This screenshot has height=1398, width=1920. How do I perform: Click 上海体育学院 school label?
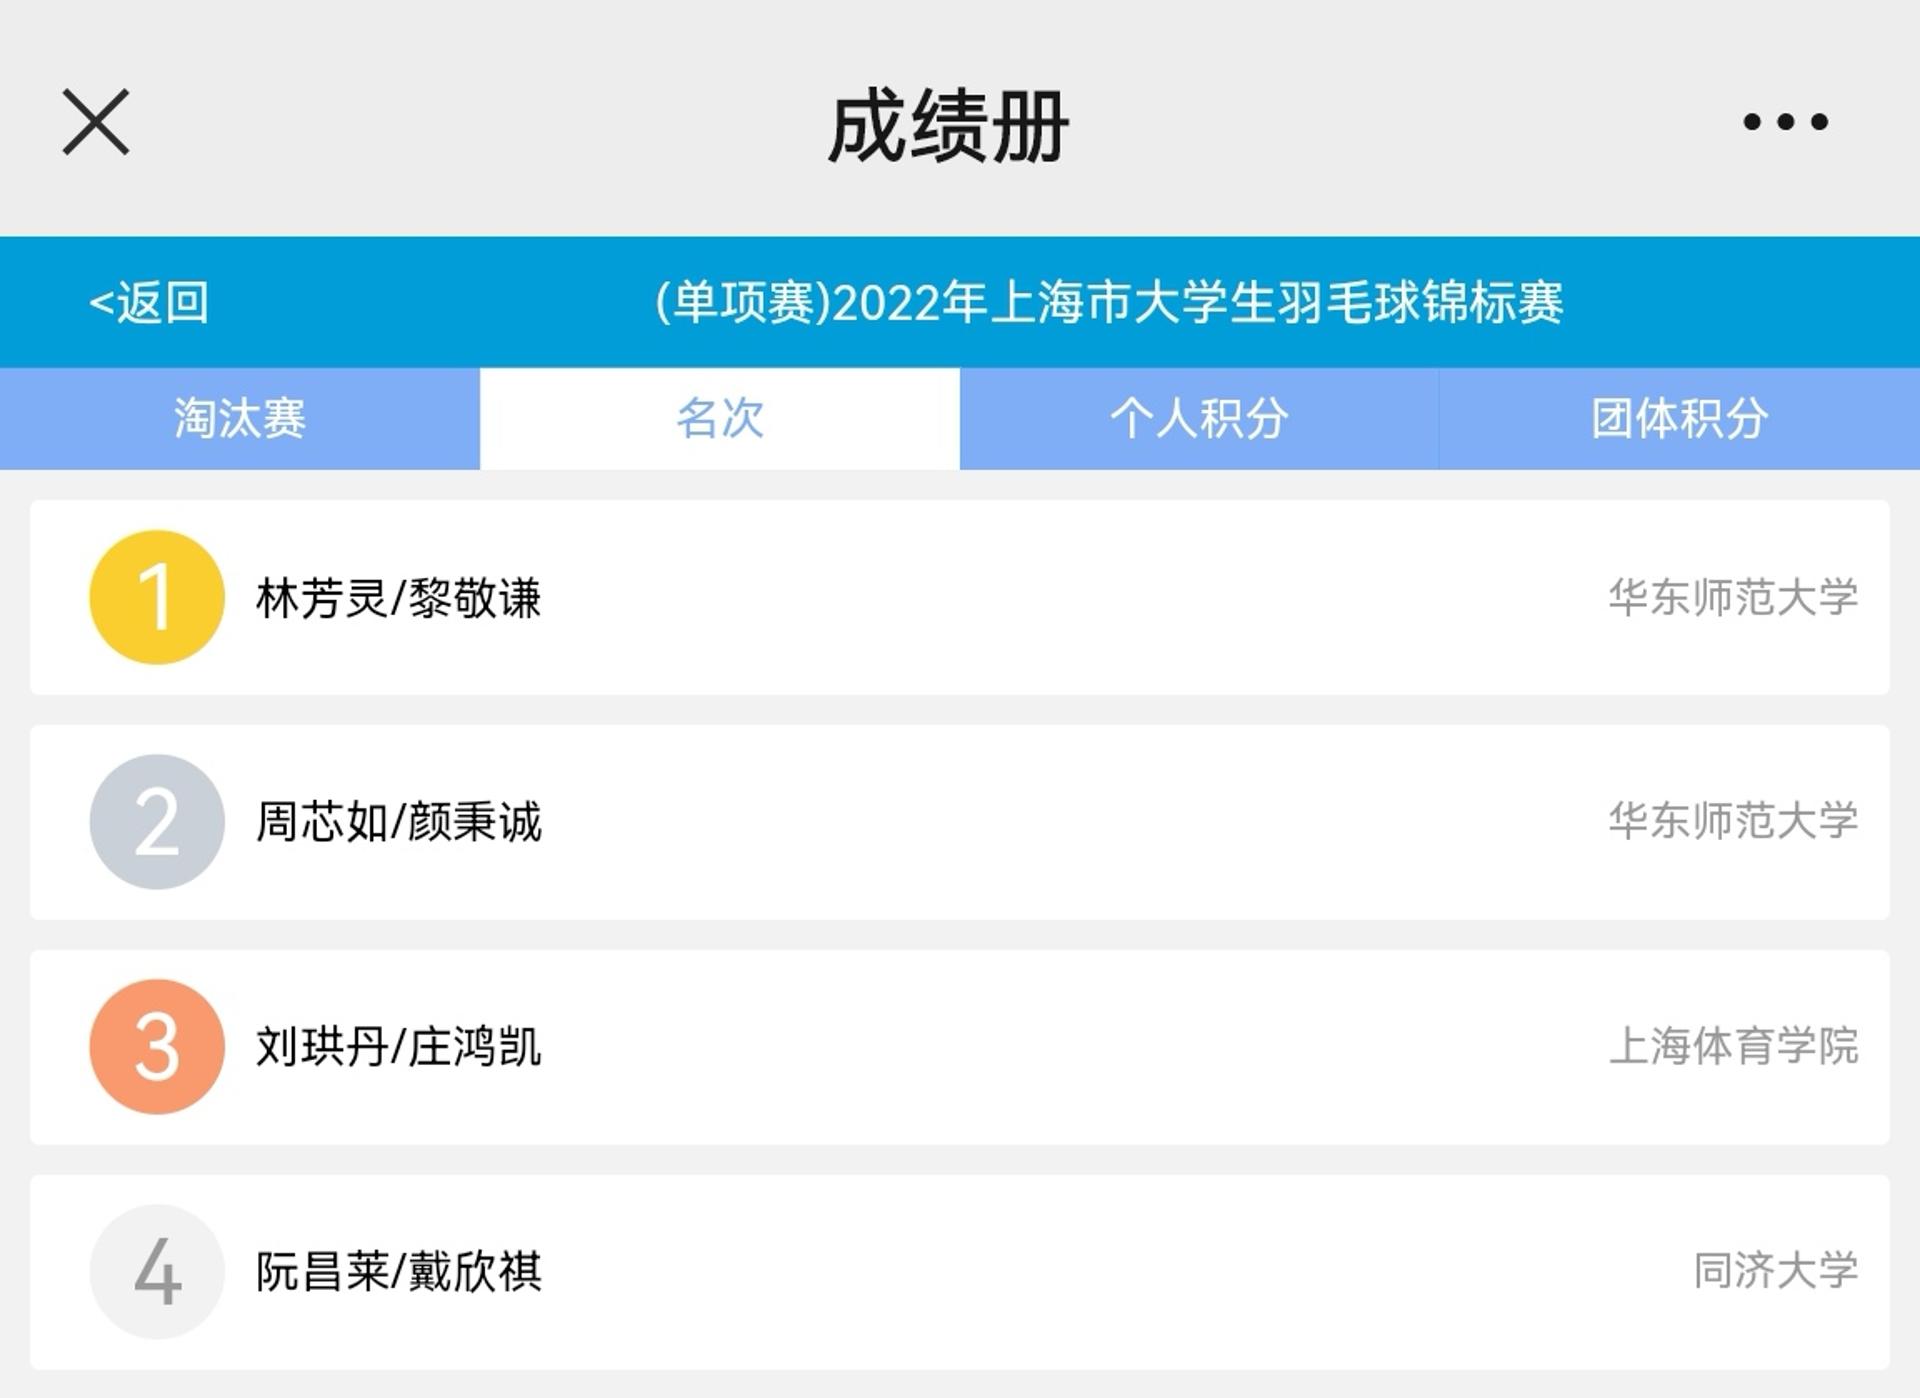[1733, 1046]
